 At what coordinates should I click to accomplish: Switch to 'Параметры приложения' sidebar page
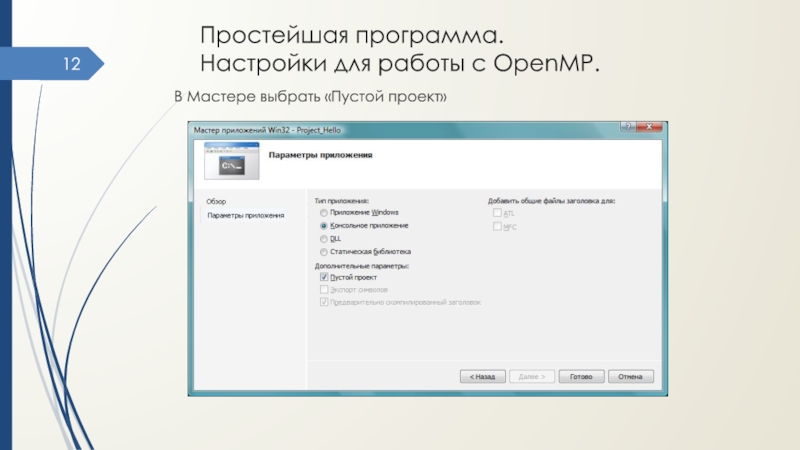pyautogui.click(x=245, y=215)
